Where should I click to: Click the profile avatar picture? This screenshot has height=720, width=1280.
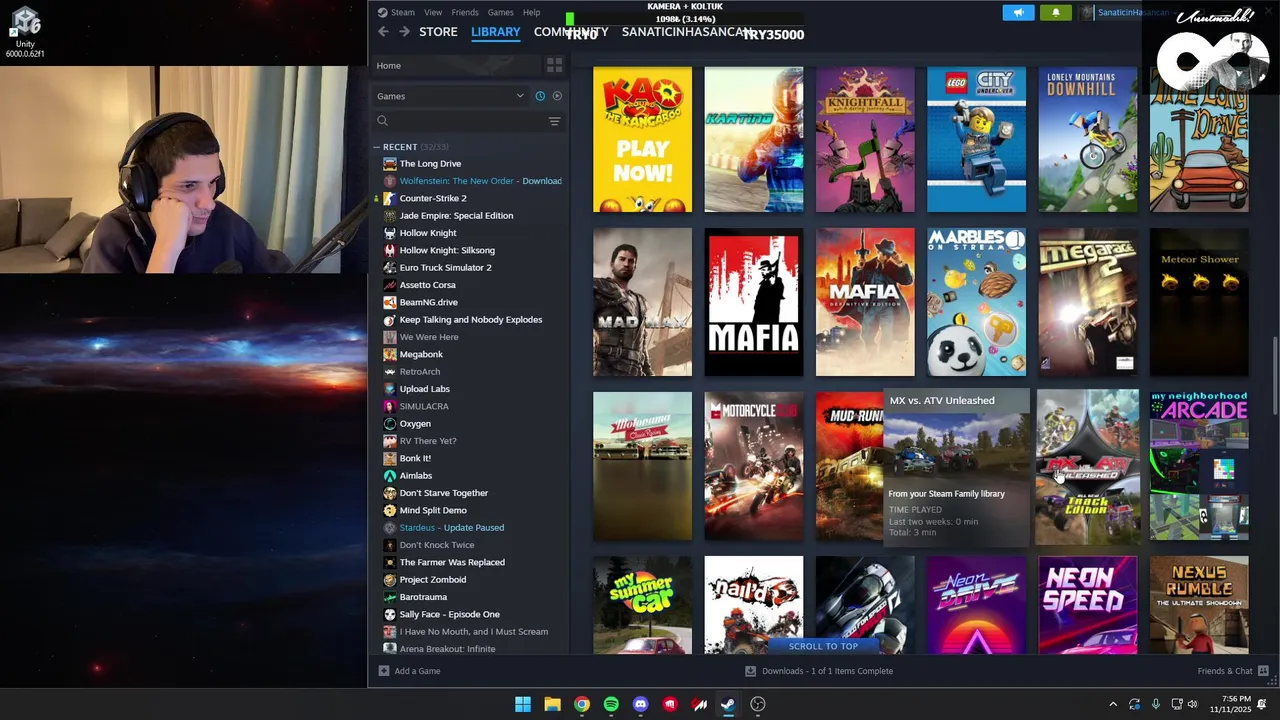(1087, 13)
